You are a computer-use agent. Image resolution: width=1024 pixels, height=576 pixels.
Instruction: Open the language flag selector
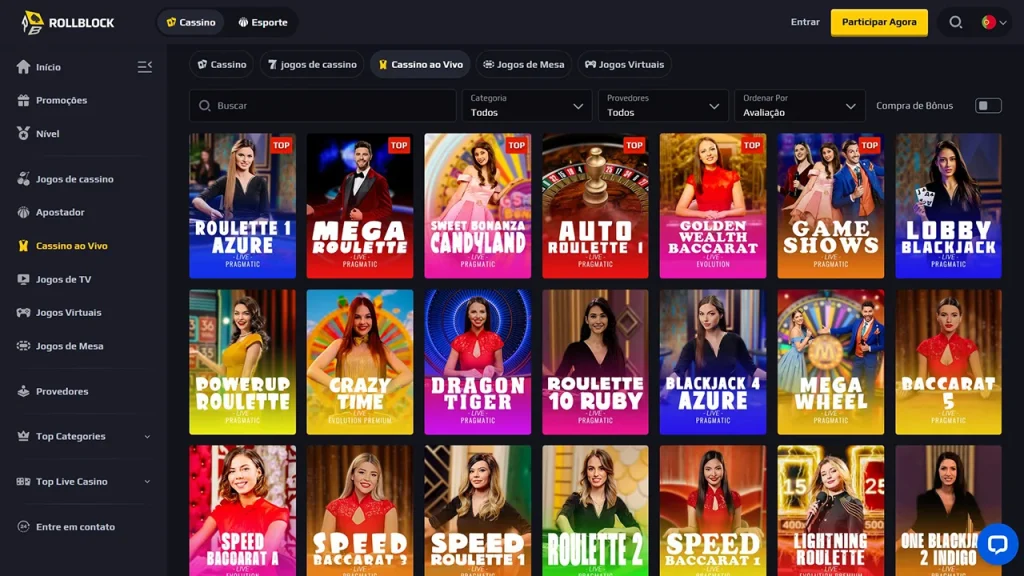pos(994,22)
